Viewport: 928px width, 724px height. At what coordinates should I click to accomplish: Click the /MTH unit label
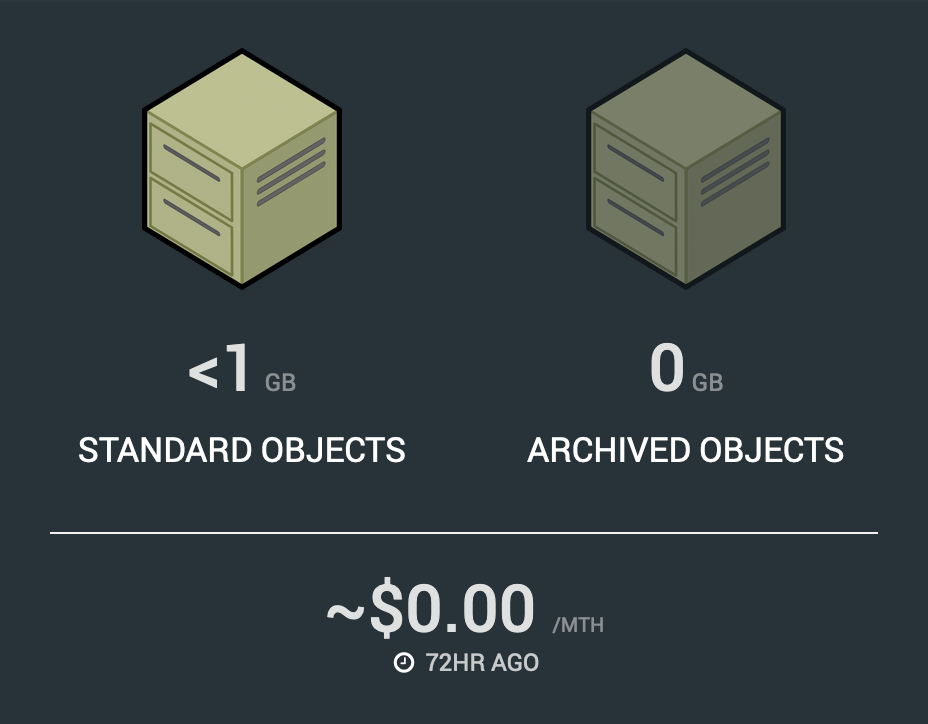point(578,627)
